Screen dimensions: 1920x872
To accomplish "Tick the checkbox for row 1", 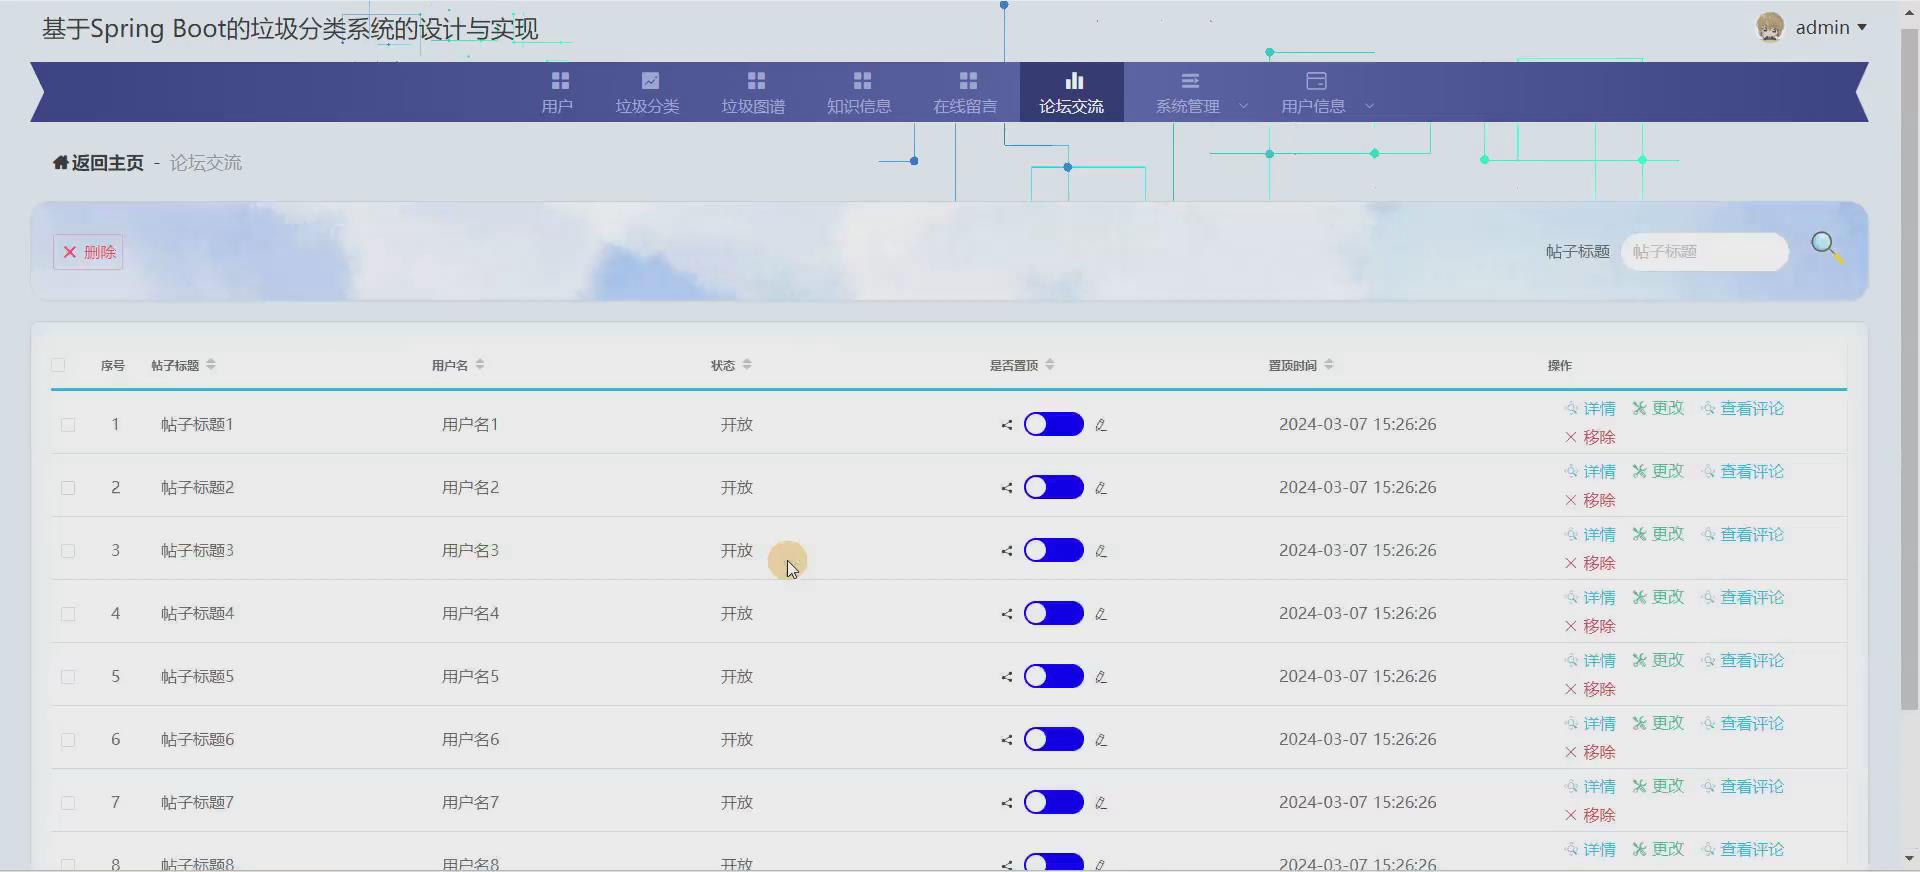I will click(x=68, y=425).
